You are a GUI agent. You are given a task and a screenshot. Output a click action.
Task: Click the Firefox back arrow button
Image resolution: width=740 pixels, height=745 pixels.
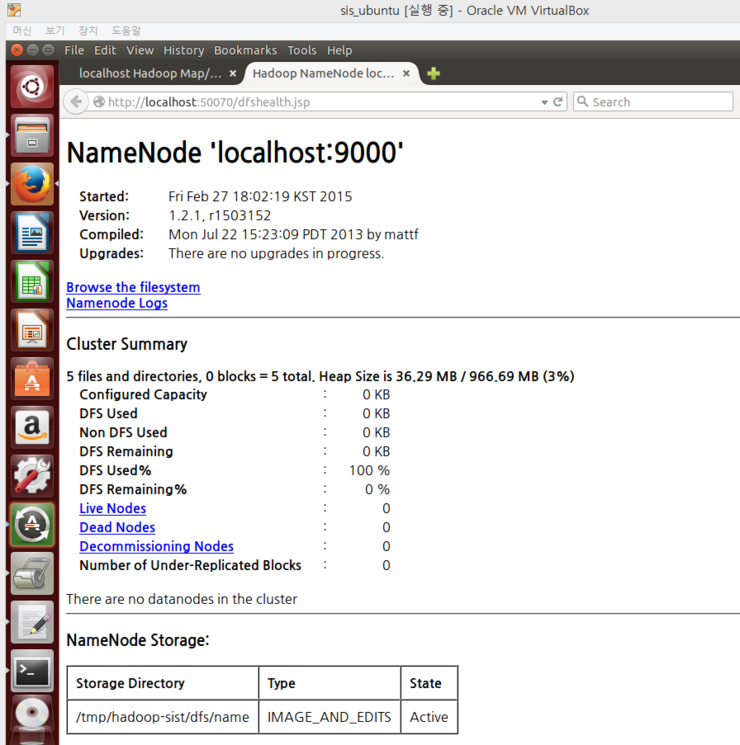(x=76, y=102)
